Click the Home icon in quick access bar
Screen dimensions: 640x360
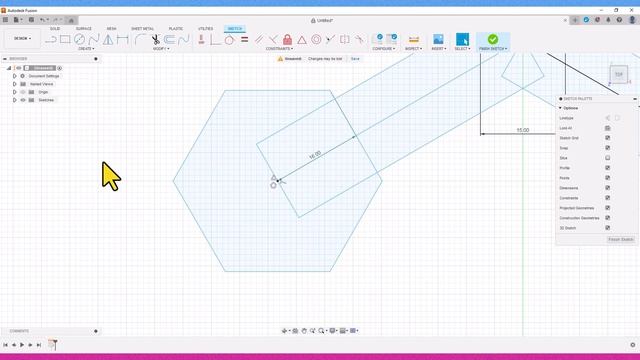coord(71,20)
